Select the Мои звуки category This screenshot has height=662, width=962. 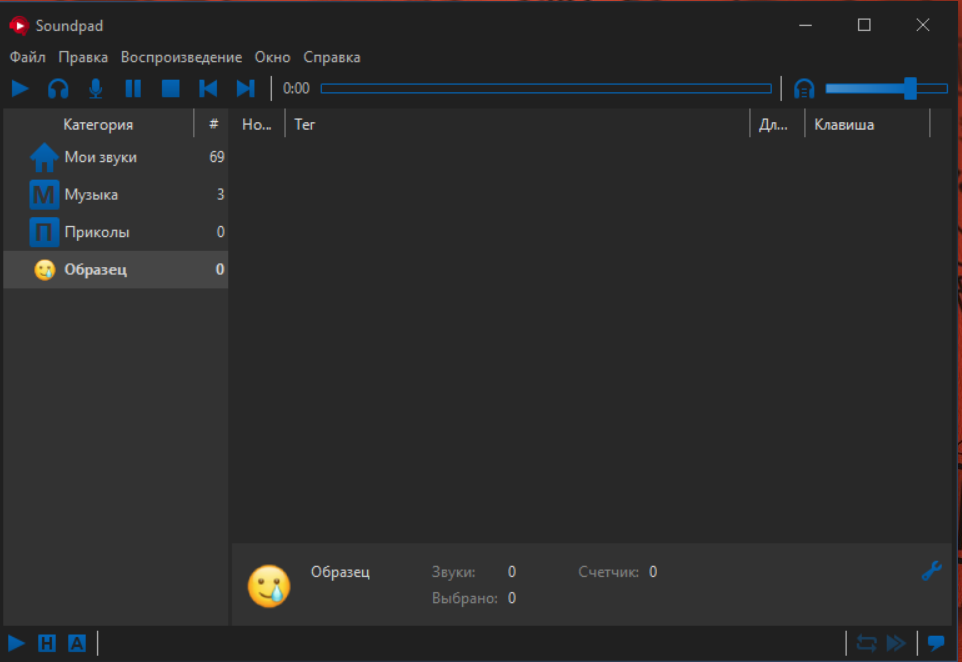click(100, 157)
